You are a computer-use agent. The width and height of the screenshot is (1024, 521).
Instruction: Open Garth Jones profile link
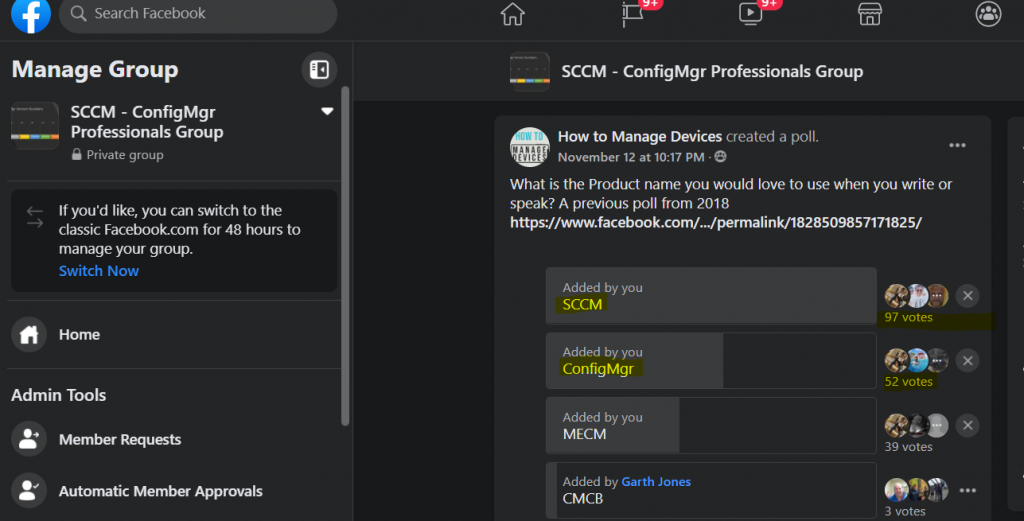pyautogui.click(x=656, y=482)
